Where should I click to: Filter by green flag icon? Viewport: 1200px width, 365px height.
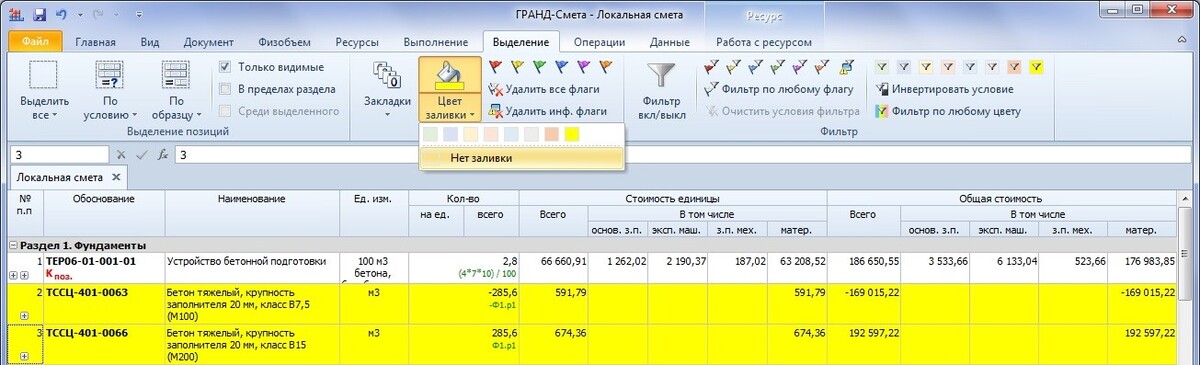point(778,67)
